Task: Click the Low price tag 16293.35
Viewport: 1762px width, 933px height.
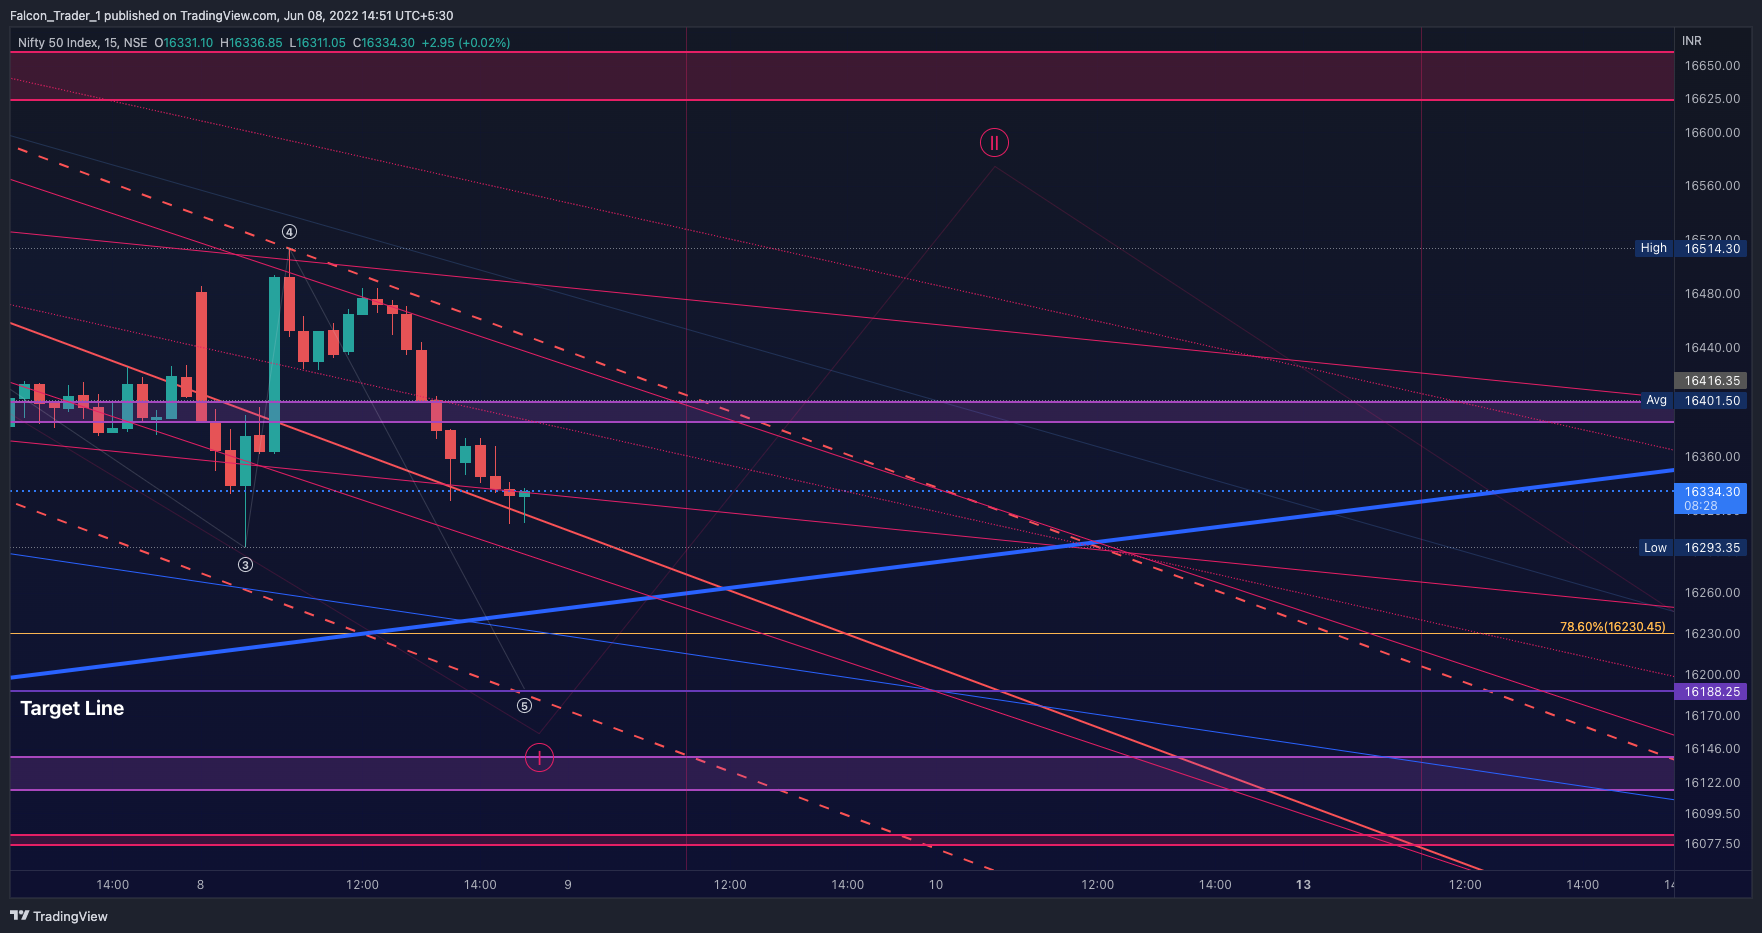Action: (1712, 548)
